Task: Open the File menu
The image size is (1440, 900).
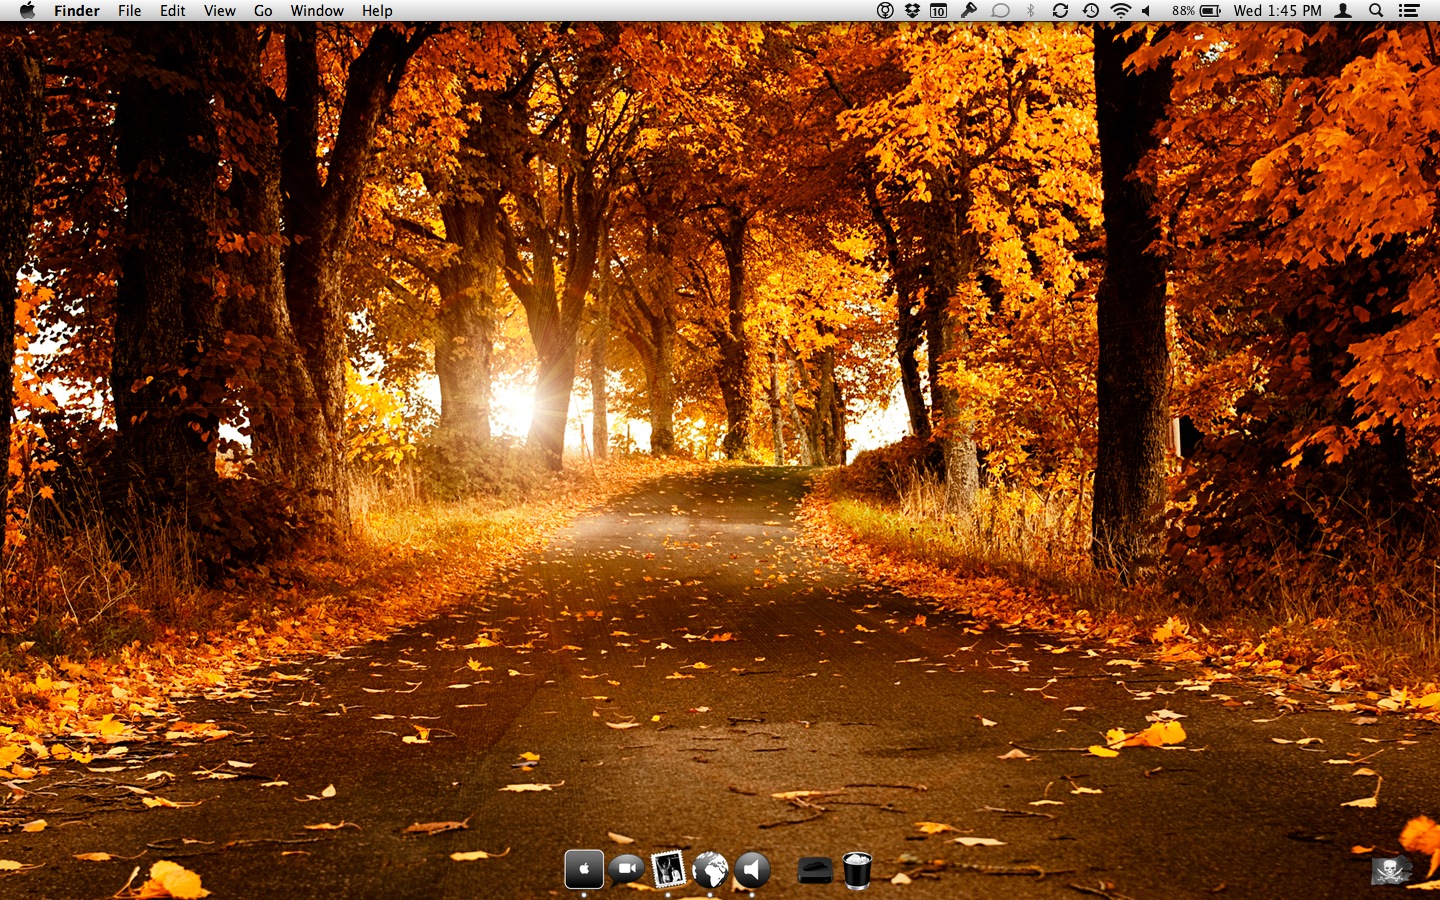Action: tap(130, 11)
